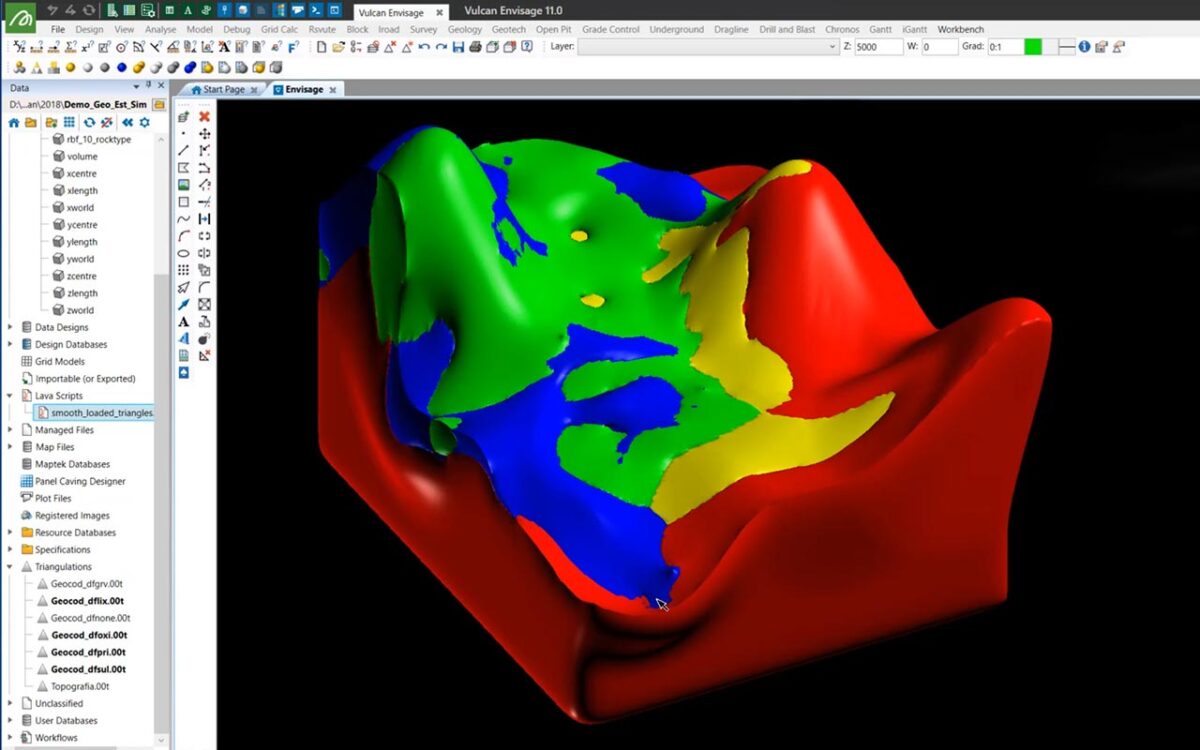
Task: Select the Text 'A' tool in the palette
Action: click(x=183, y=322)
